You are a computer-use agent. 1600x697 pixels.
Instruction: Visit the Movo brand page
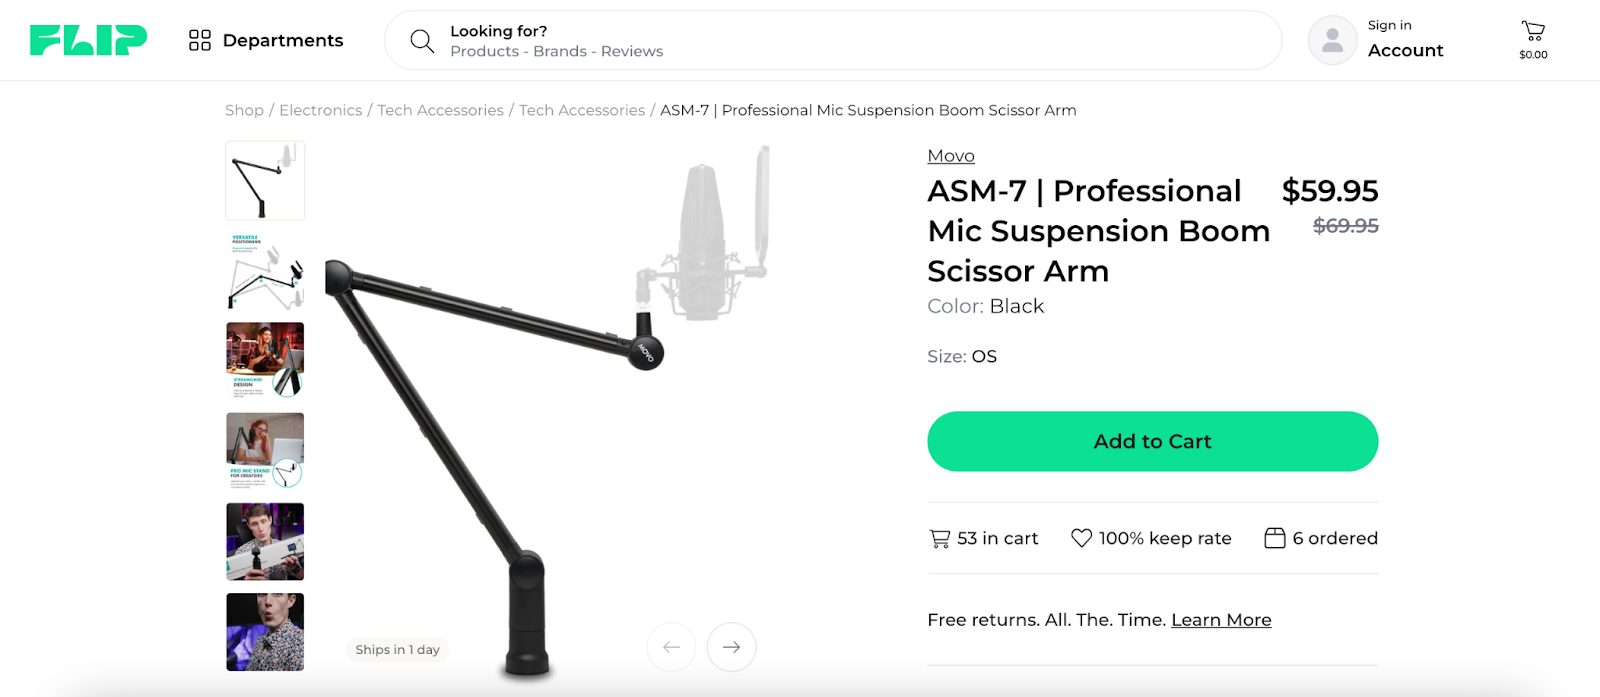(x=950, y=156)
